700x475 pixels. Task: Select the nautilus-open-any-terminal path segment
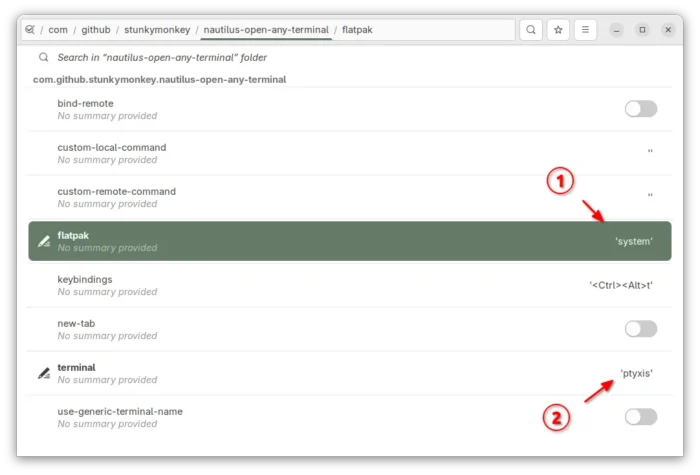[266, 30]
